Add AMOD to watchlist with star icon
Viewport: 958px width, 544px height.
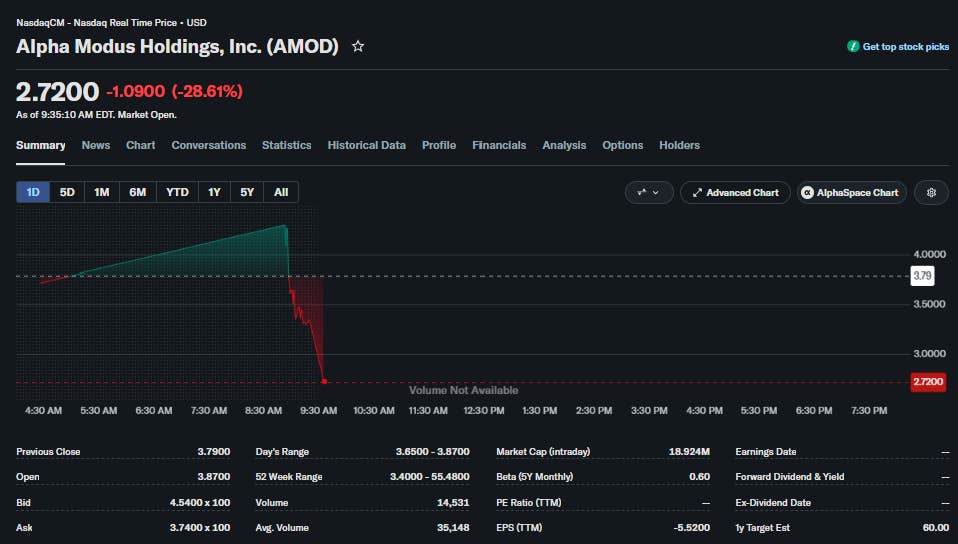coord(358,46)
